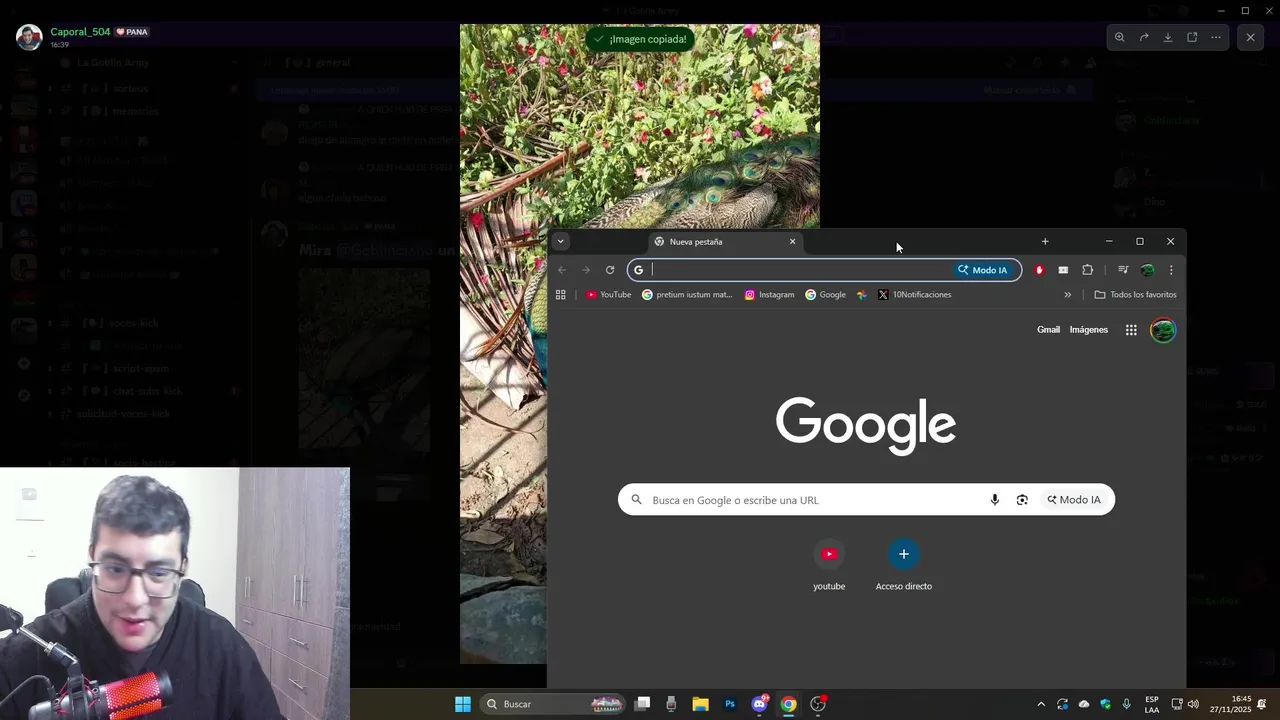Viewport: 1280px width, 720px height.
Task: Open Gmail link on Google page
Action: [1048, 330]
